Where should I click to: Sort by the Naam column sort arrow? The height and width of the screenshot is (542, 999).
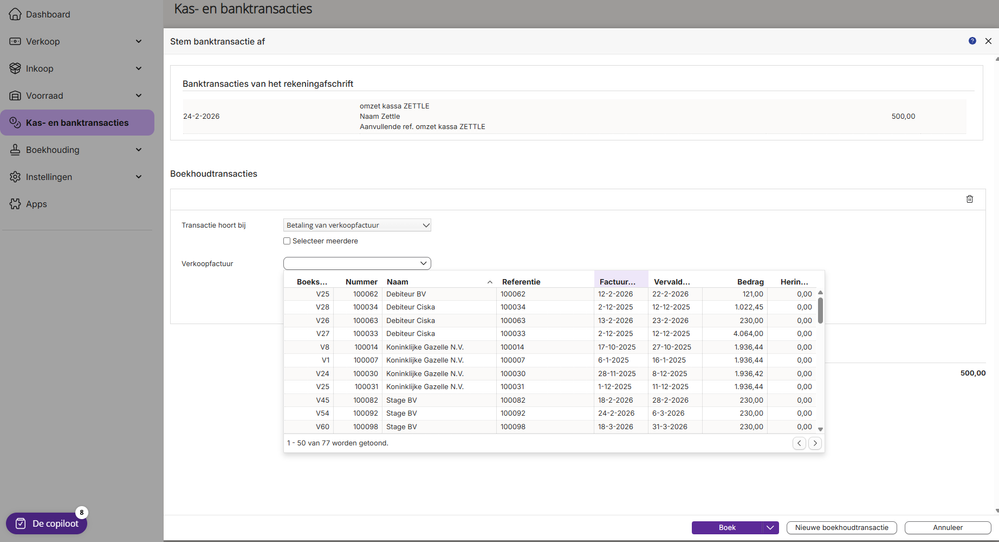click(x=490, y=282)
